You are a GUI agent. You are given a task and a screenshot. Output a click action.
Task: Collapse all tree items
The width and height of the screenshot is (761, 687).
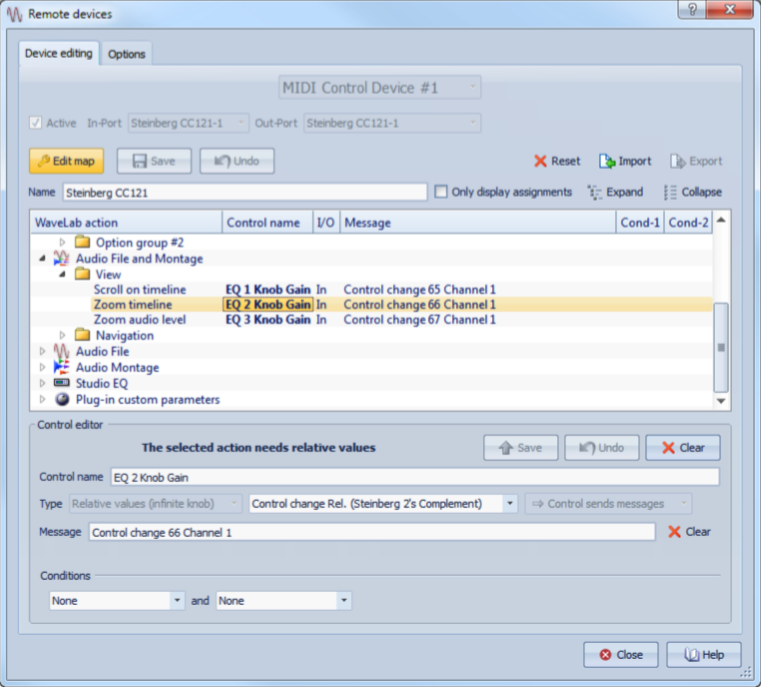[693, 192]
